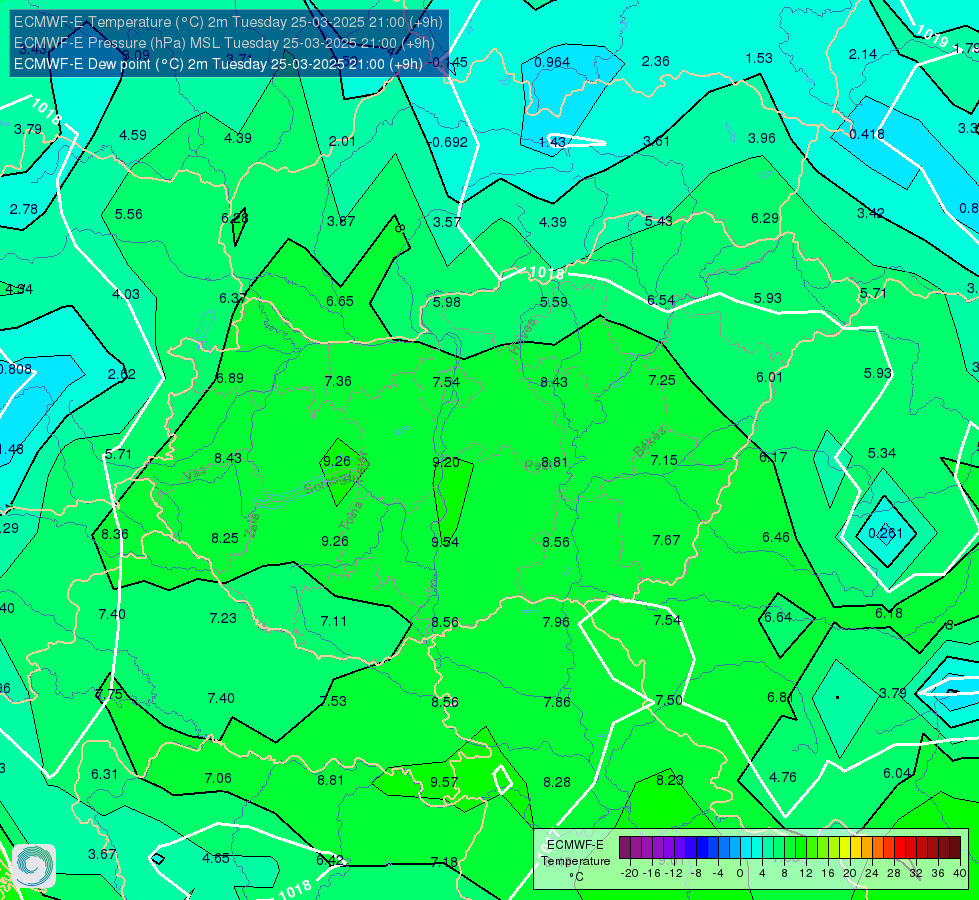Viewport: 979px width, 900px height.
Task: Select the ECMWF-E Temperature 2m layer title
Action: coord(228,22)
